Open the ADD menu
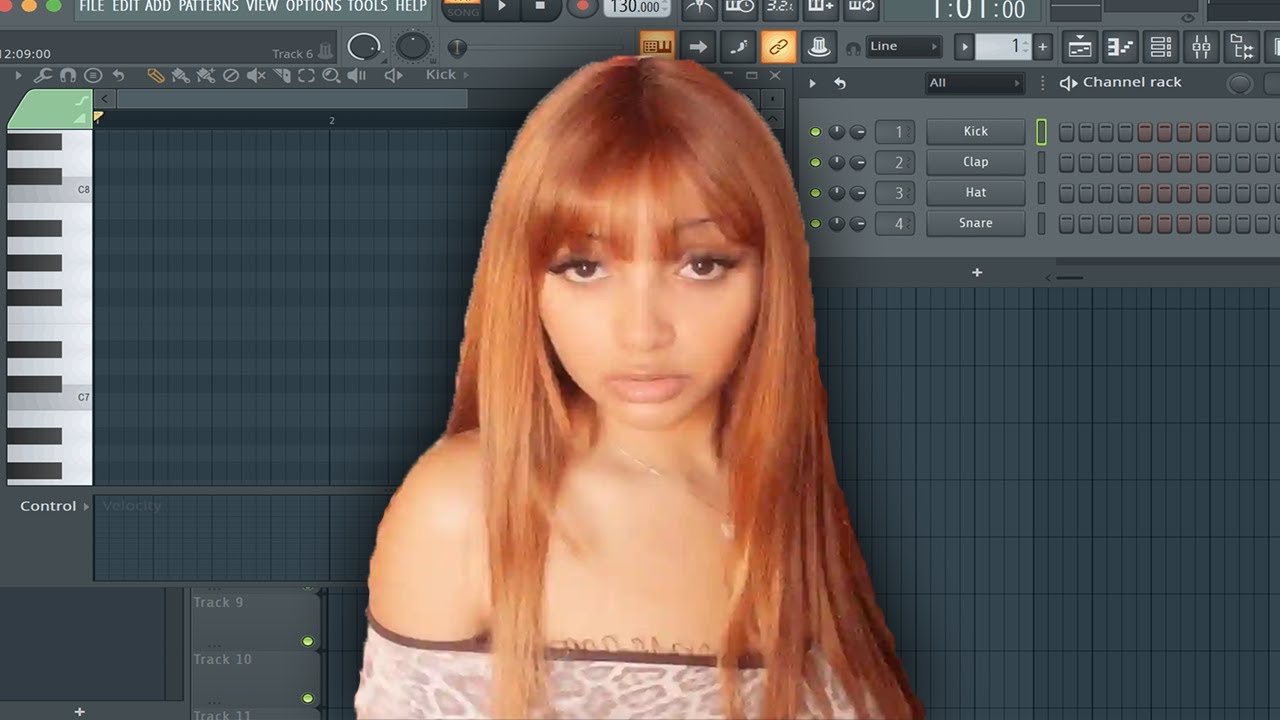The height and width of the screenshot is (720, 1280). 158,6
